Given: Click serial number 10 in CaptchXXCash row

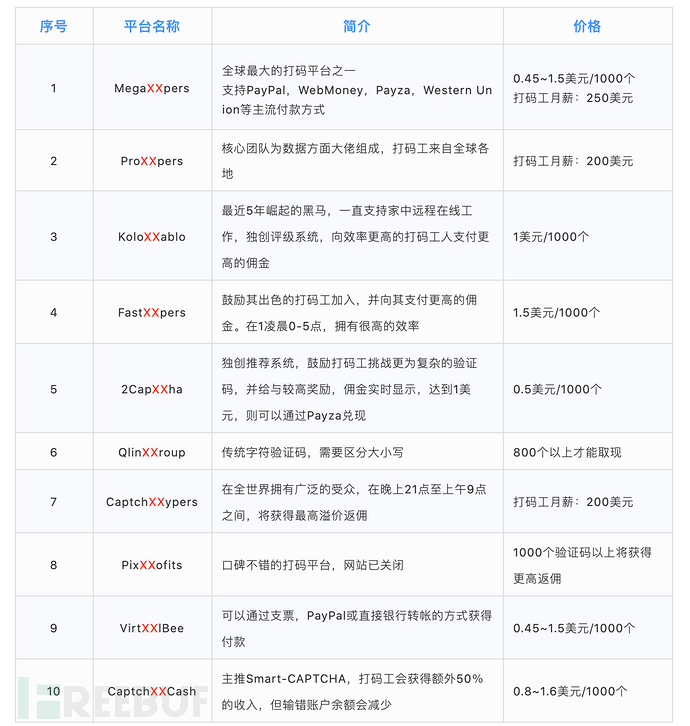Looking at the screenshot, I should click(54, 691).
